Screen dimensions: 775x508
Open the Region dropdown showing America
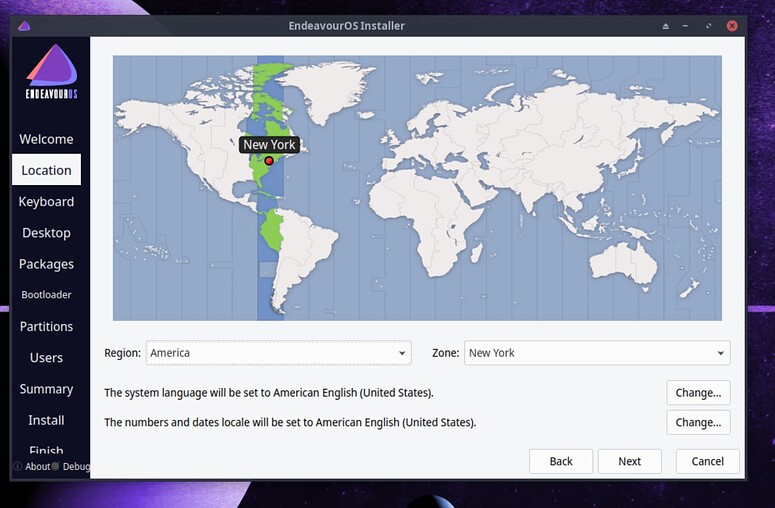278,353
